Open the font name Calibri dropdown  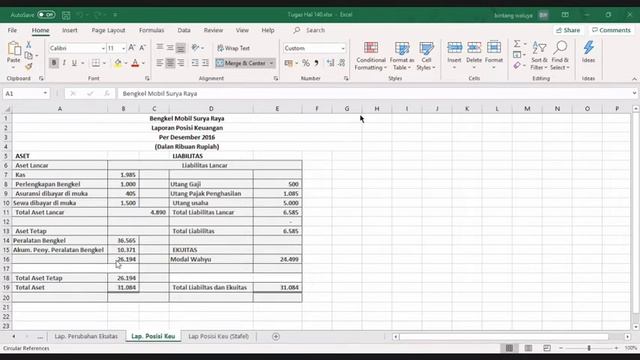coord(103,48)
